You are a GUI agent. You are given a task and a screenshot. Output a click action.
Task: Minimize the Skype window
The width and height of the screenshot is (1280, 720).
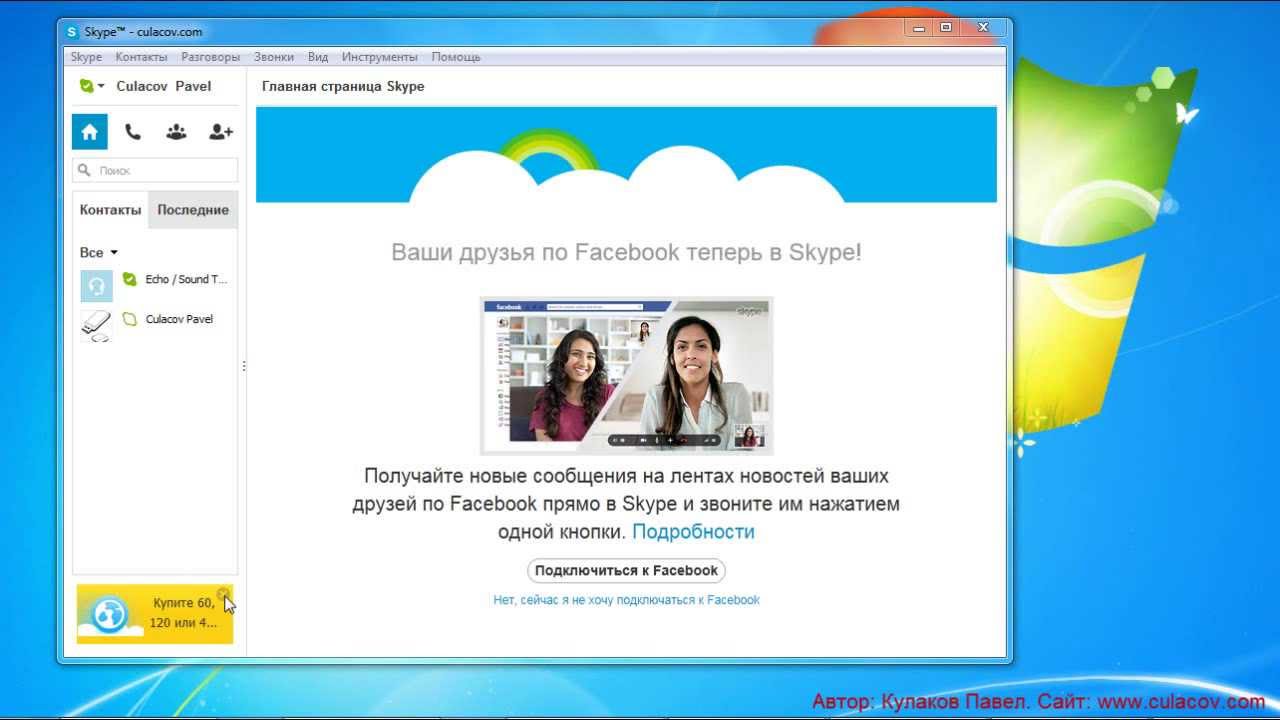[x=919, y=28]
